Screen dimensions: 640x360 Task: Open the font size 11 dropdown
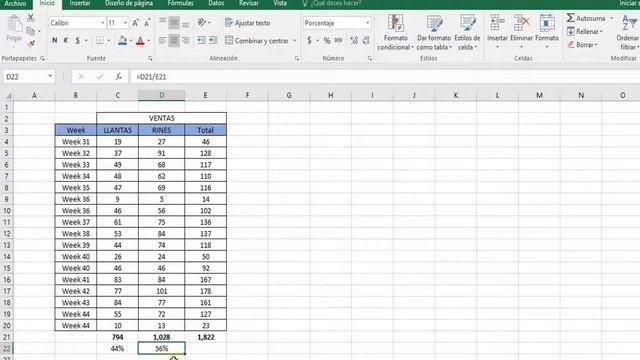tap(125, 23)
